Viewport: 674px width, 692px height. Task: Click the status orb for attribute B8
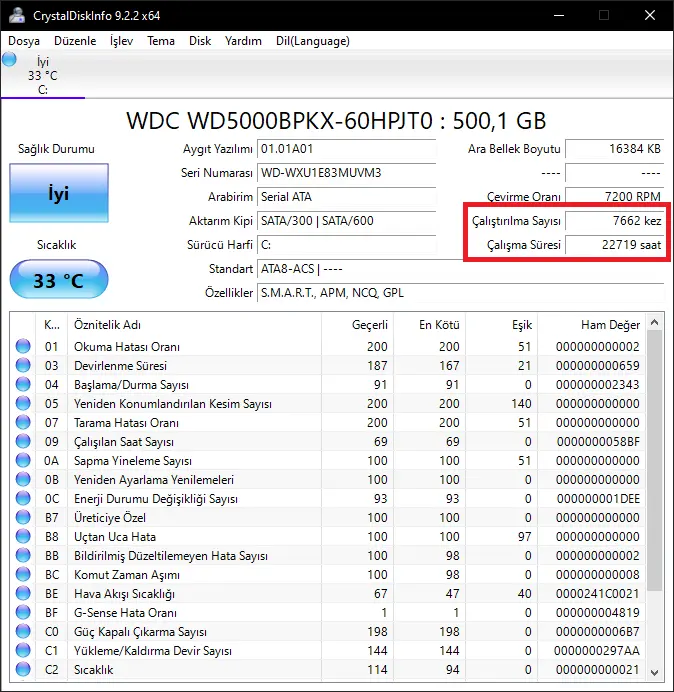point(23,536)
